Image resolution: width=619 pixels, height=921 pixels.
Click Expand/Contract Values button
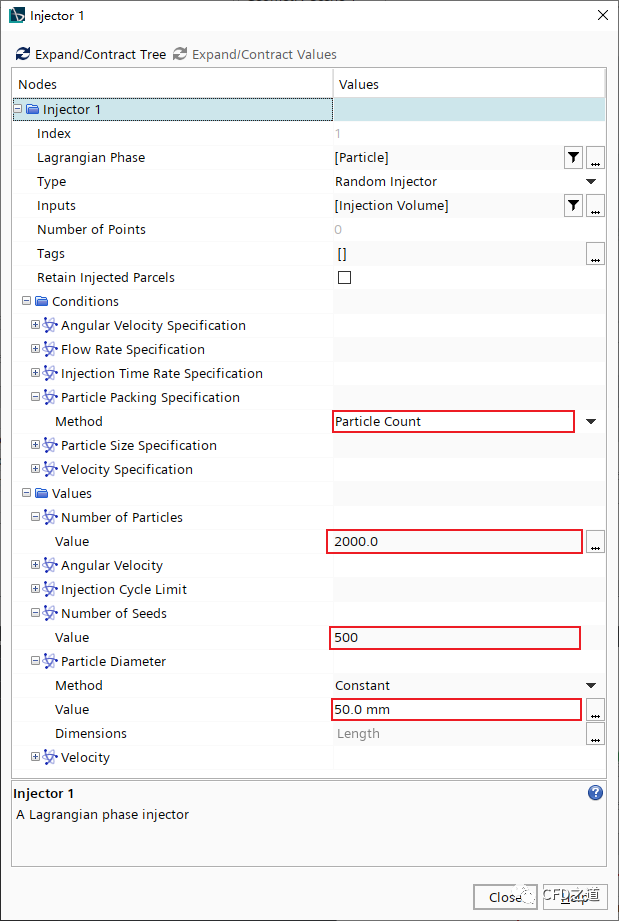click(255, 54)
